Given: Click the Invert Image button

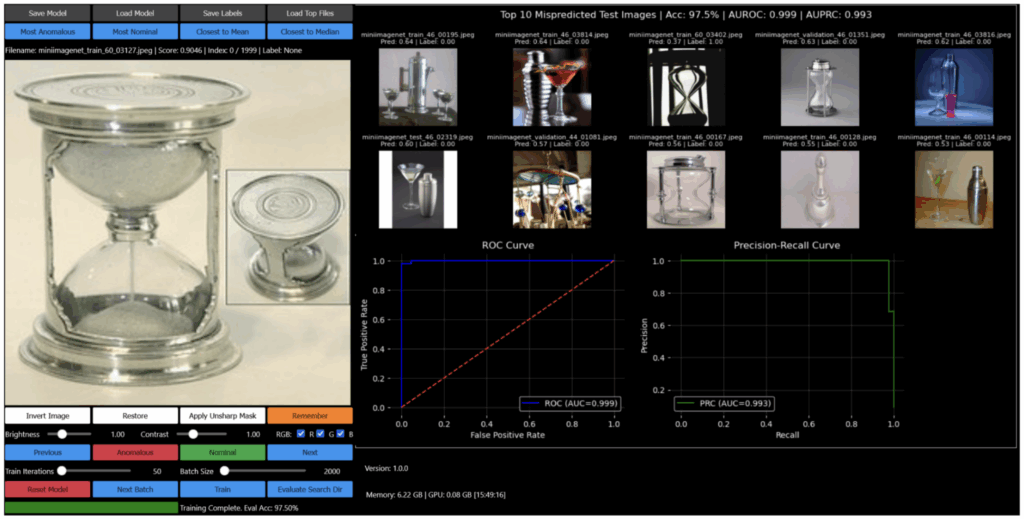Looking at the screenshot, I should (x=47, y=416).
